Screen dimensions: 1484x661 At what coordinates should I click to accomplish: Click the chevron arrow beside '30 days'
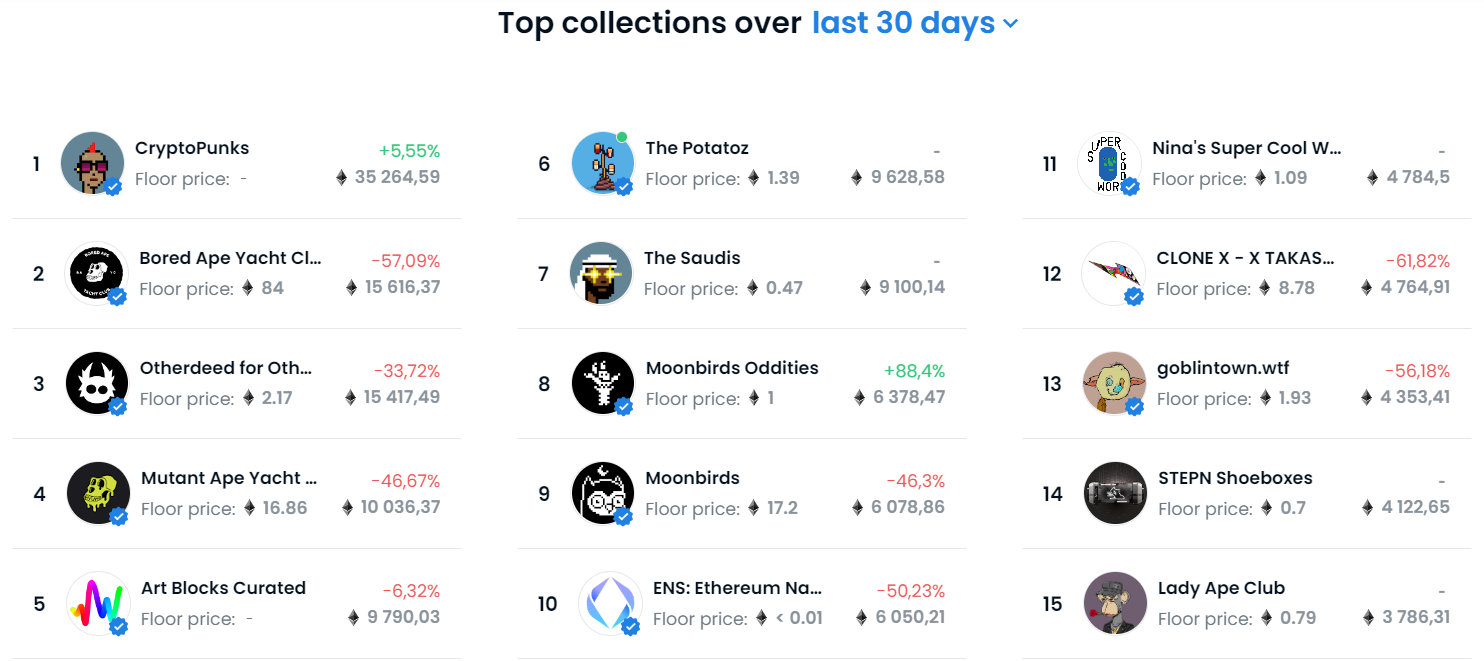(1010, 24)
